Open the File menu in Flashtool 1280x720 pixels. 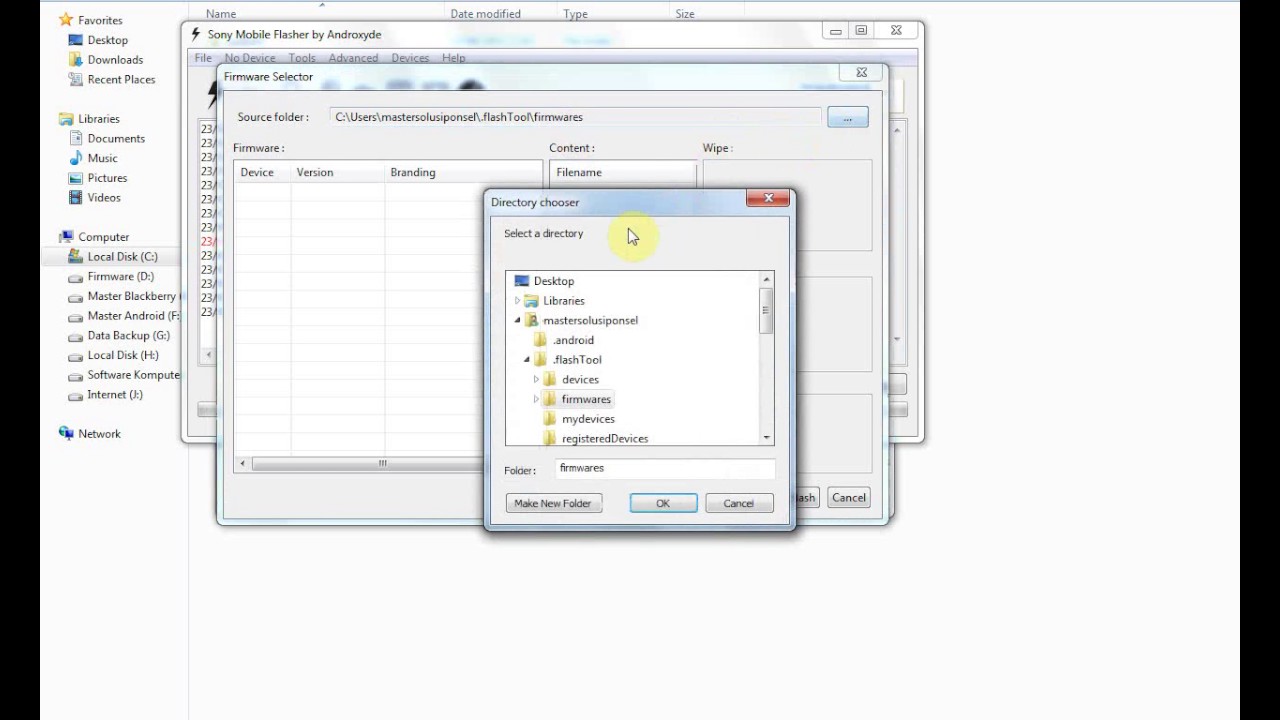pos(203,58)
